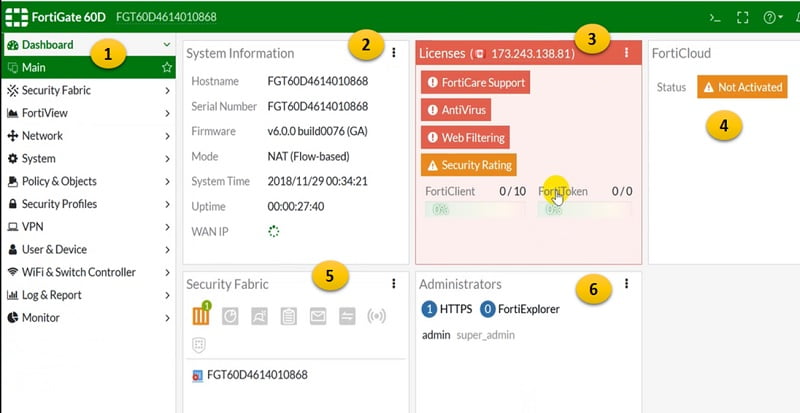Click the Hostname value FGT60D4614010868
The height and width of the screenshot is (413, 800).
pyautogui.click(x=318, y=81)
